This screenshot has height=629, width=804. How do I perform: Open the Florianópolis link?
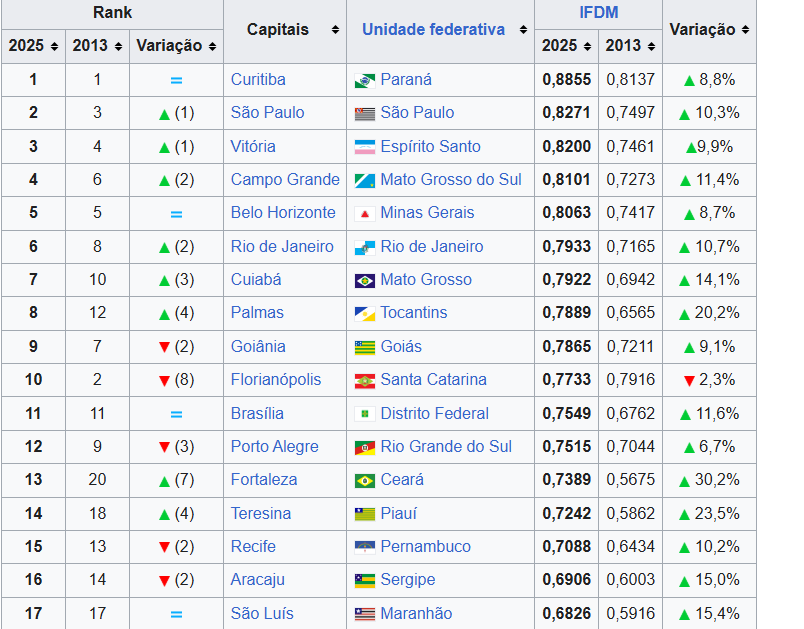tap(276, 380)
